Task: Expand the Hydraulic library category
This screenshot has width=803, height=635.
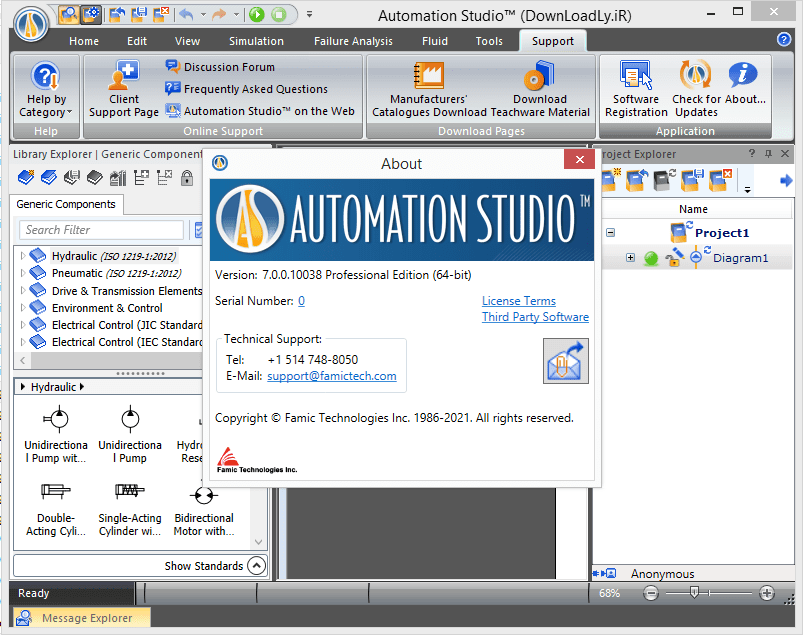Action: pyautogui.click(x=22, y=256)
